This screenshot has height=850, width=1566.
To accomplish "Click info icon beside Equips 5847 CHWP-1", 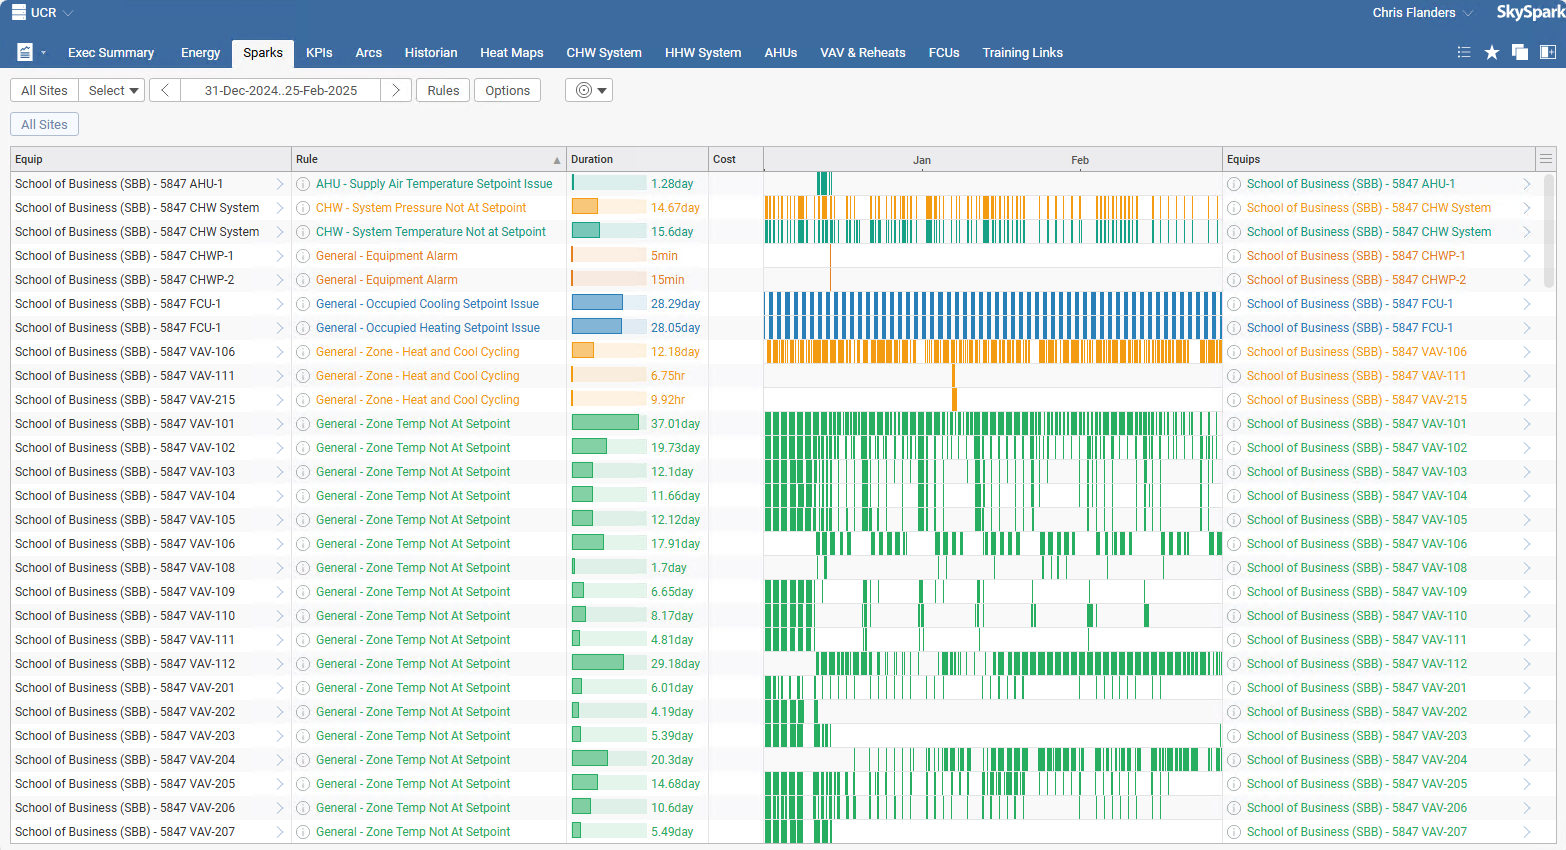I will (1234, 256).
